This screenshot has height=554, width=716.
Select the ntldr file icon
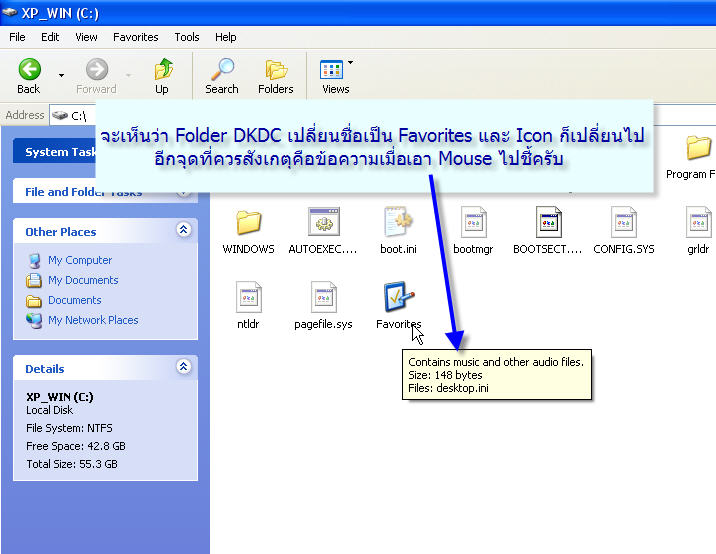coord(248,297)
